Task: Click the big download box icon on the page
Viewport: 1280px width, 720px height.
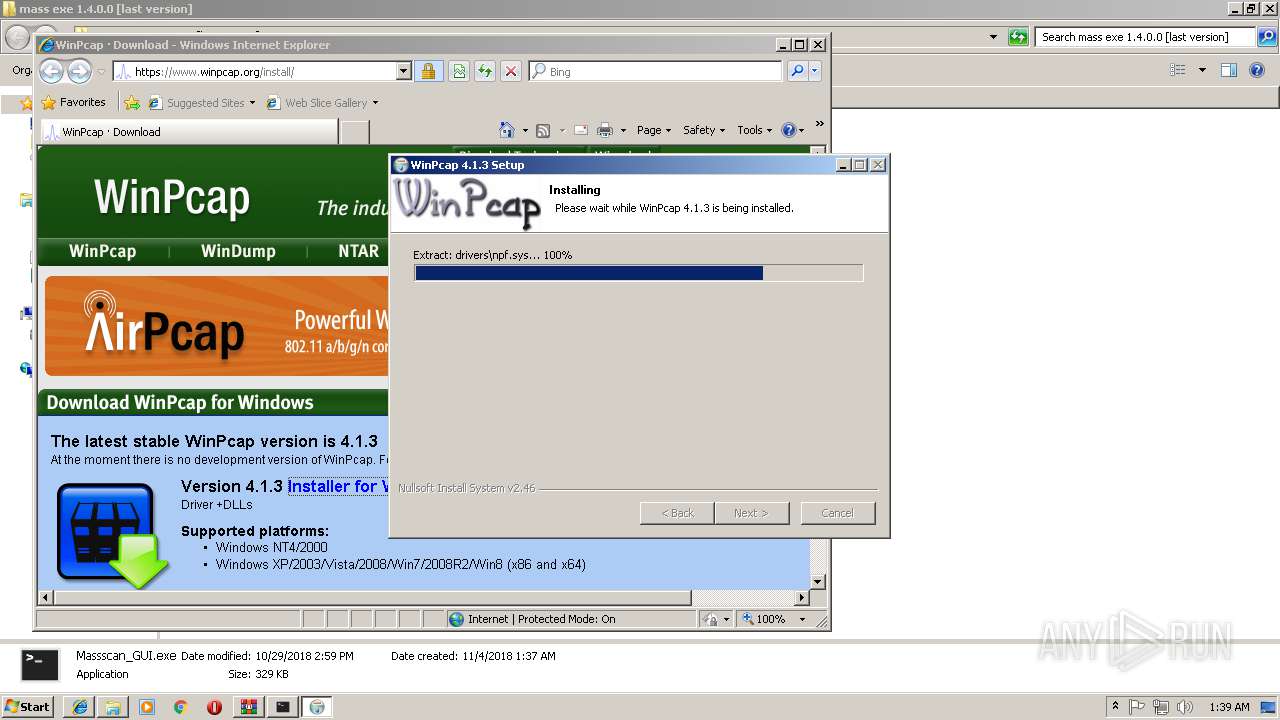Action: tap(111, 535)
